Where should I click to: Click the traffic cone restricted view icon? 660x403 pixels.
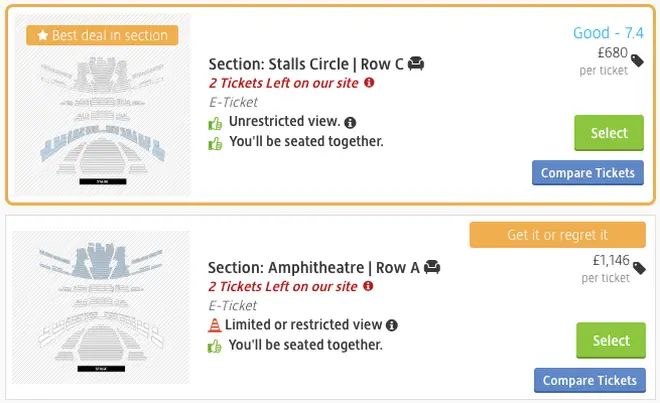(215, 325)
